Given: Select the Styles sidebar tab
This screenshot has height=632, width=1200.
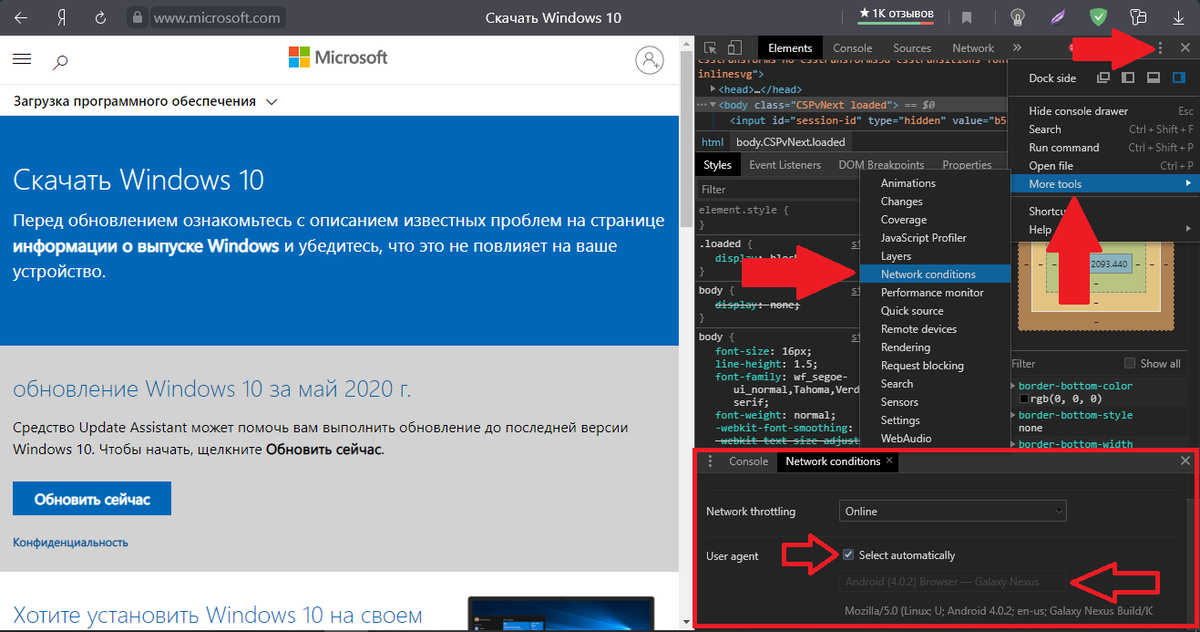Looking at the screenshot, I should [717, 165].
